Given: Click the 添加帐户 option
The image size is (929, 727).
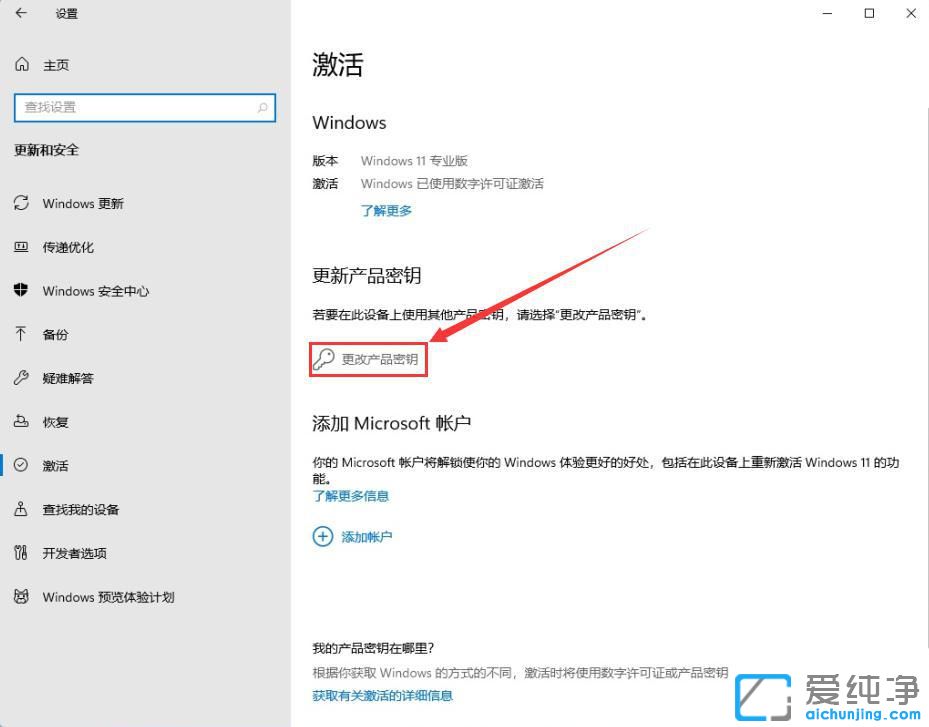Looking at the screenshot, I should coord(365,537).
